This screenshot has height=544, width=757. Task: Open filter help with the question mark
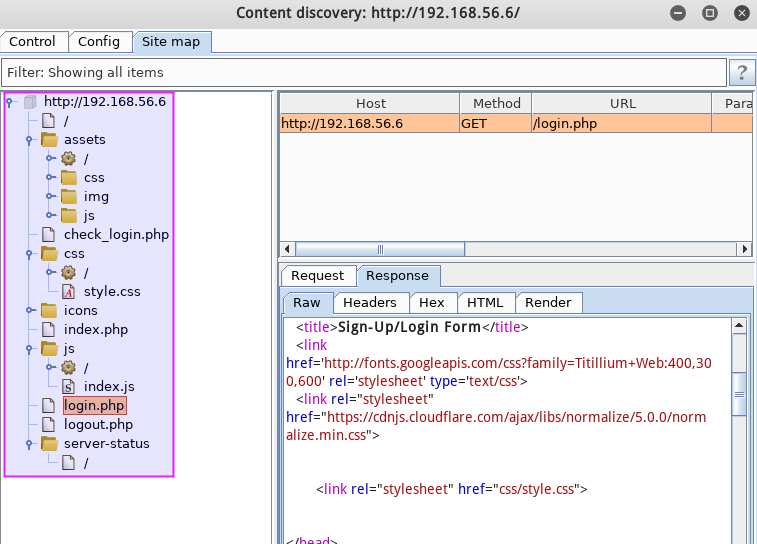coord(742,72)
